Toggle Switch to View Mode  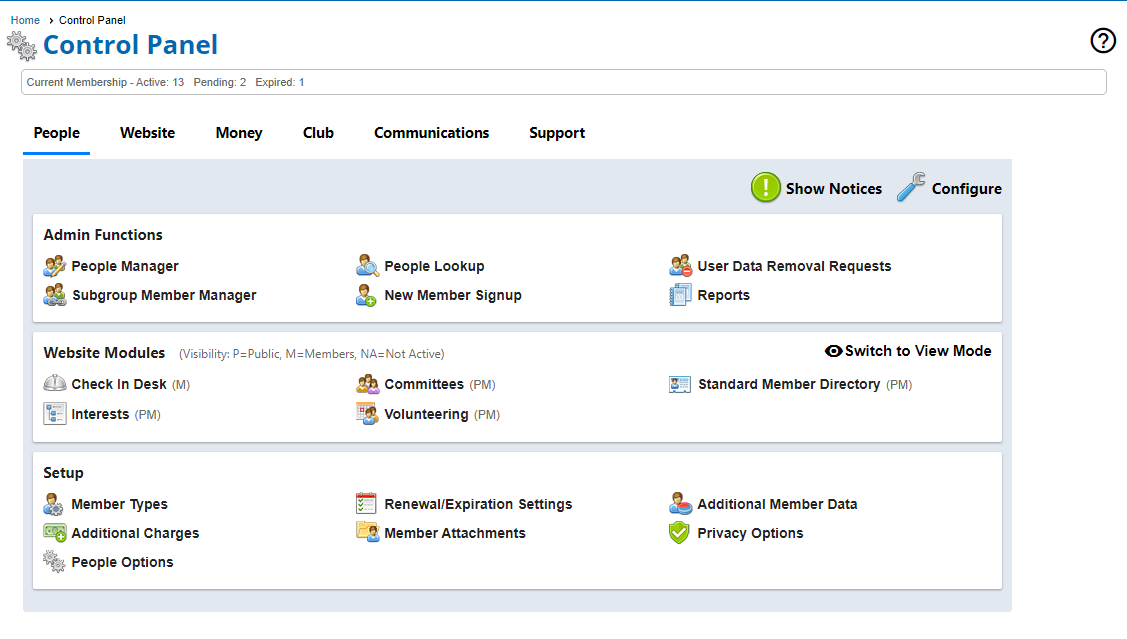point(908,351)
